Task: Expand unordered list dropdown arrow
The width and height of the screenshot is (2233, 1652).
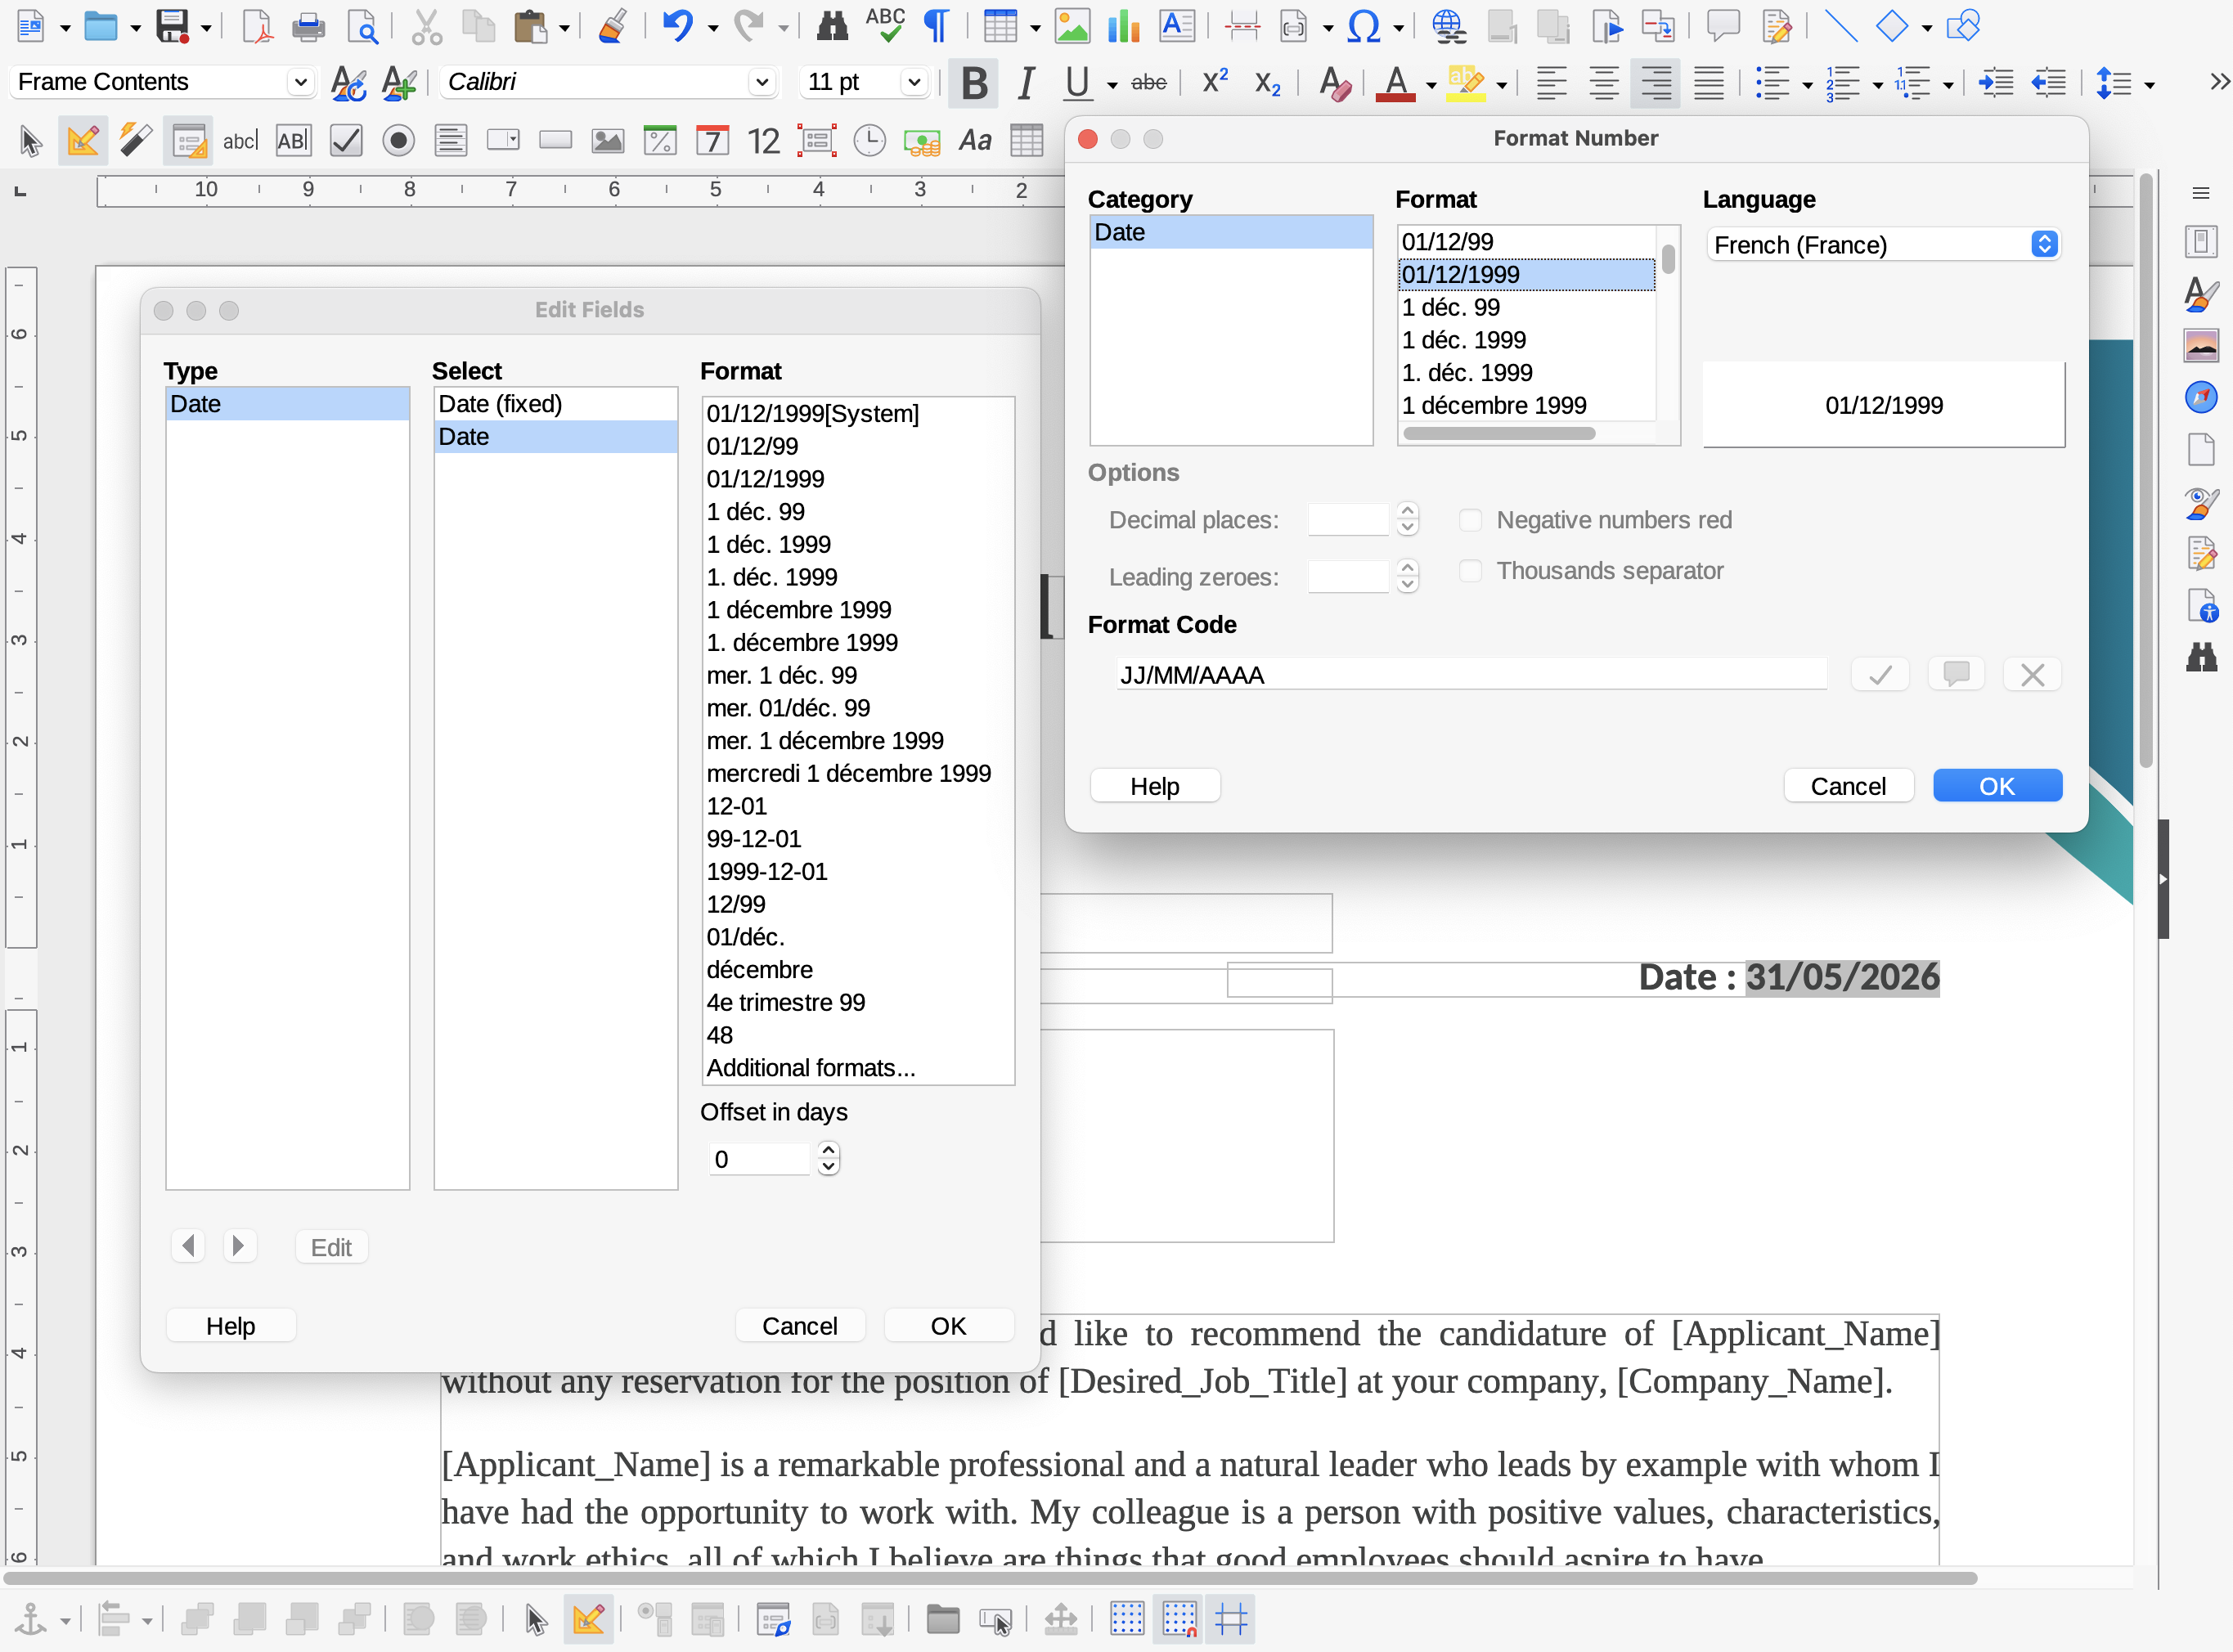Action: 1807,86
